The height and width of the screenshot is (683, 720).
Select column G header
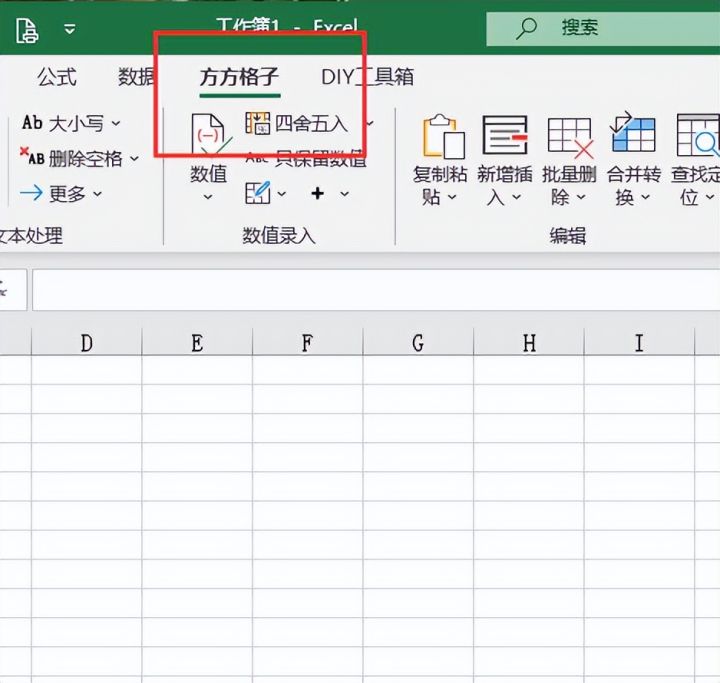click(418, 343)
